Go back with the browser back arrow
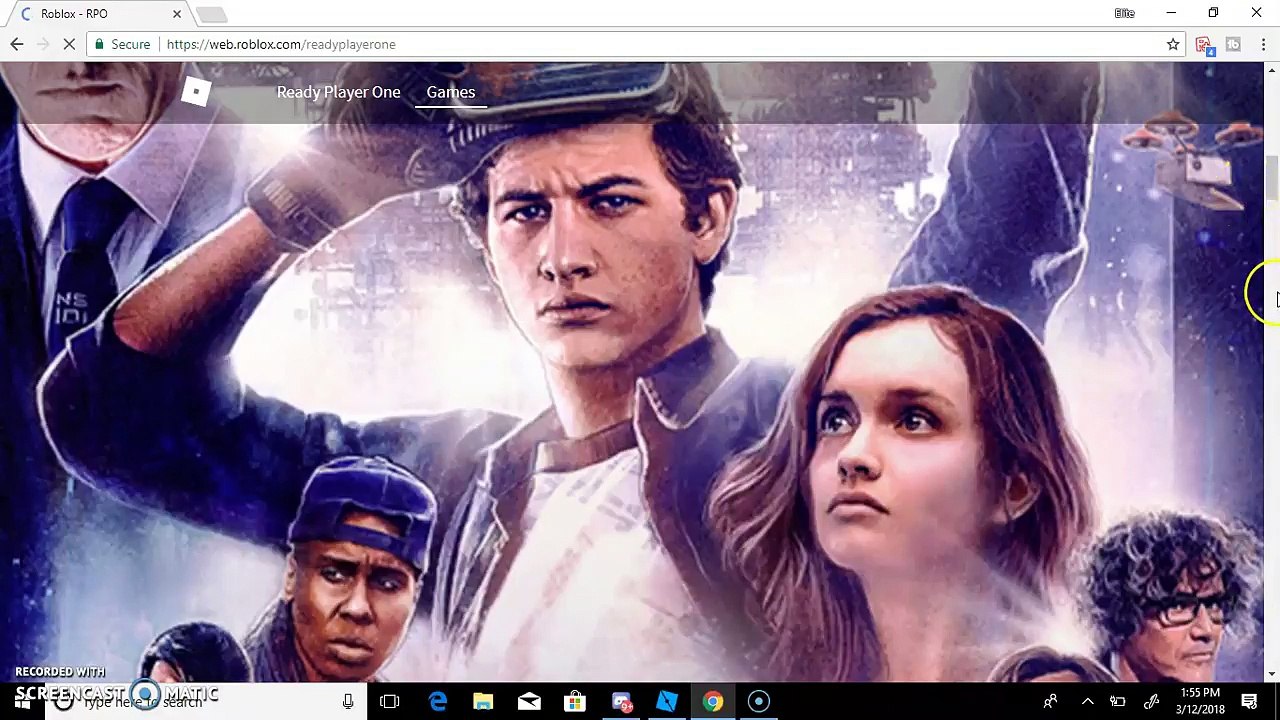Viewport: 1280px width, 720px height. pos(17,44)
